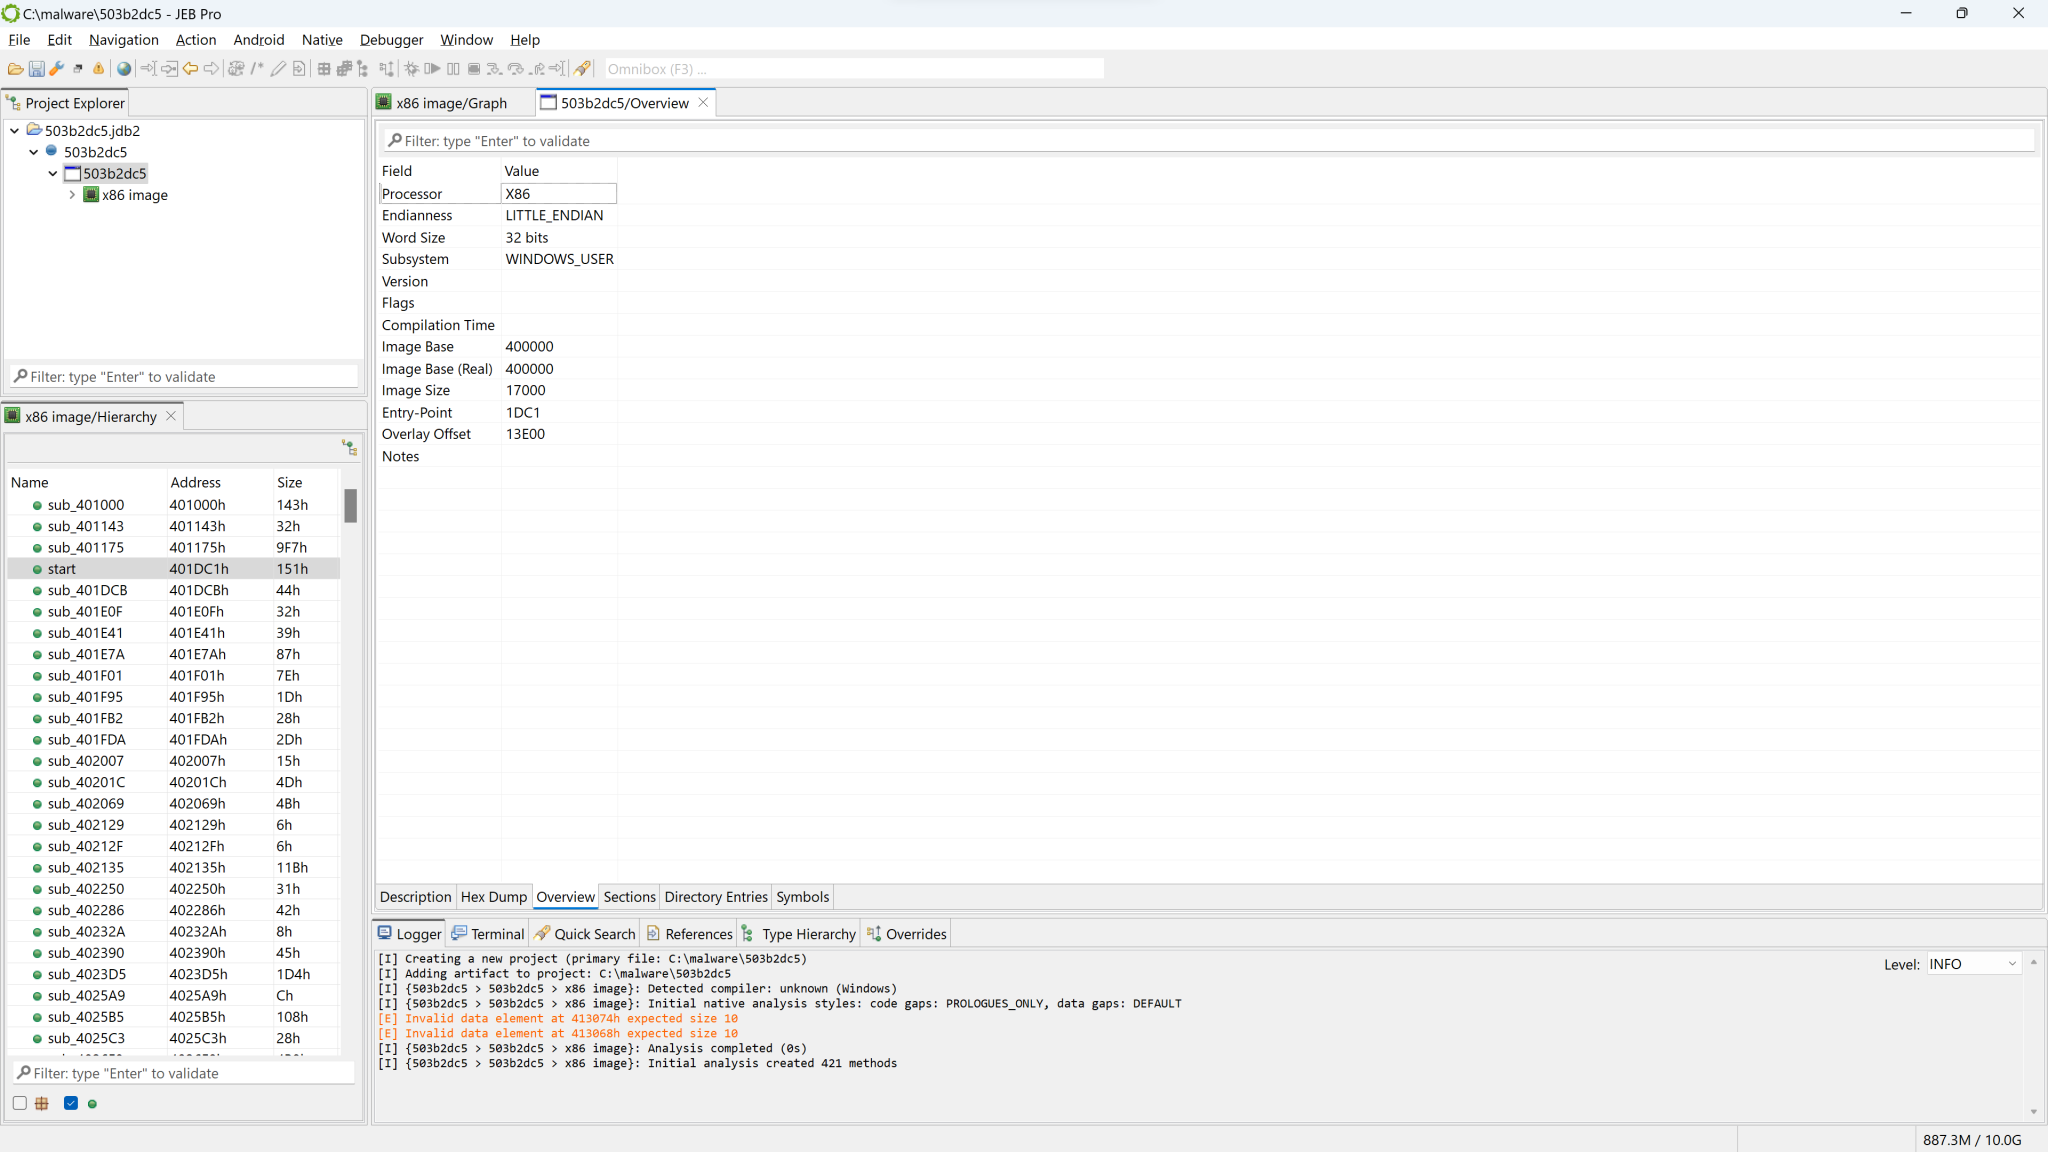The height and width of the screenshot is (1152, 2048).
Task: Switch to the Hex Dump tab
Action: tap(493, 897)
